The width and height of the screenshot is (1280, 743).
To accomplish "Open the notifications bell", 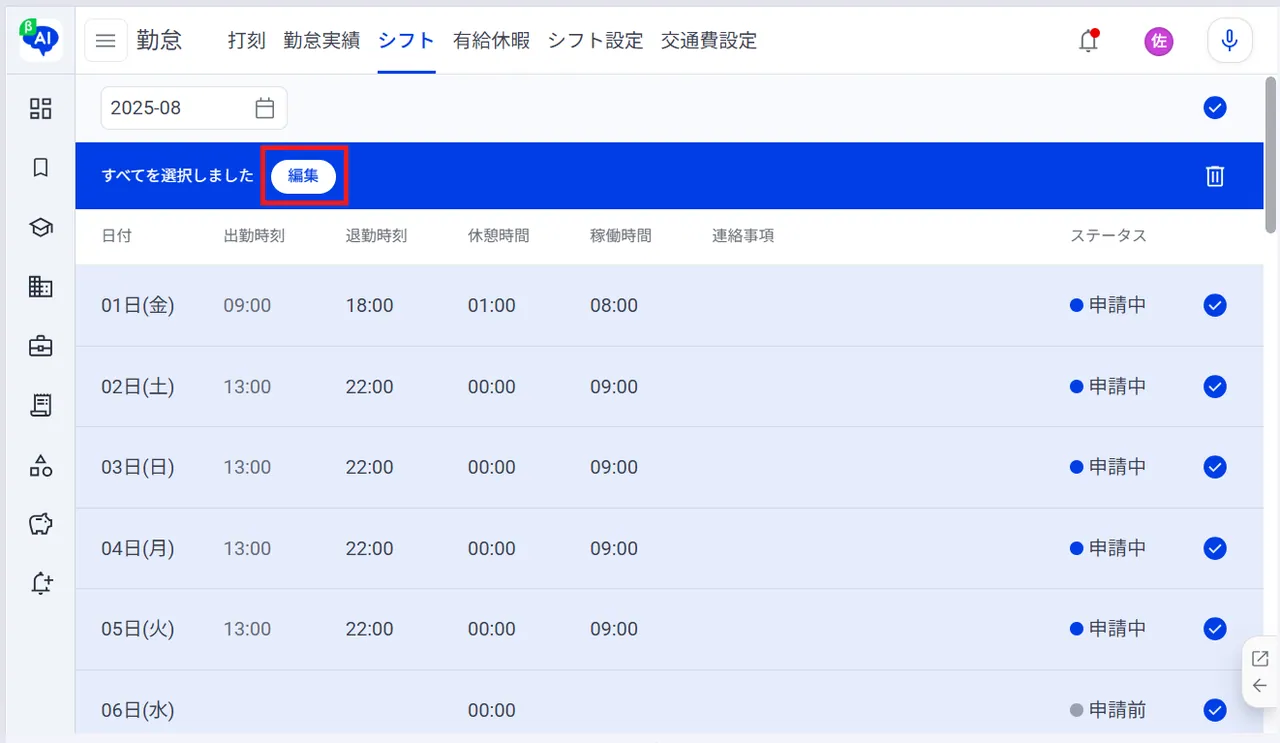I will click(x=1089, y=41).
